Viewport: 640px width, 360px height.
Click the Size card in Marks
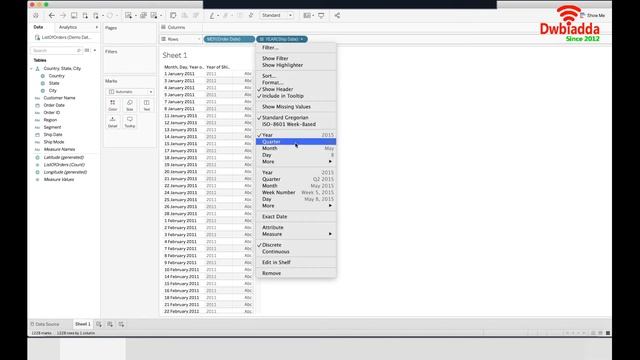[x=129, y=105]
